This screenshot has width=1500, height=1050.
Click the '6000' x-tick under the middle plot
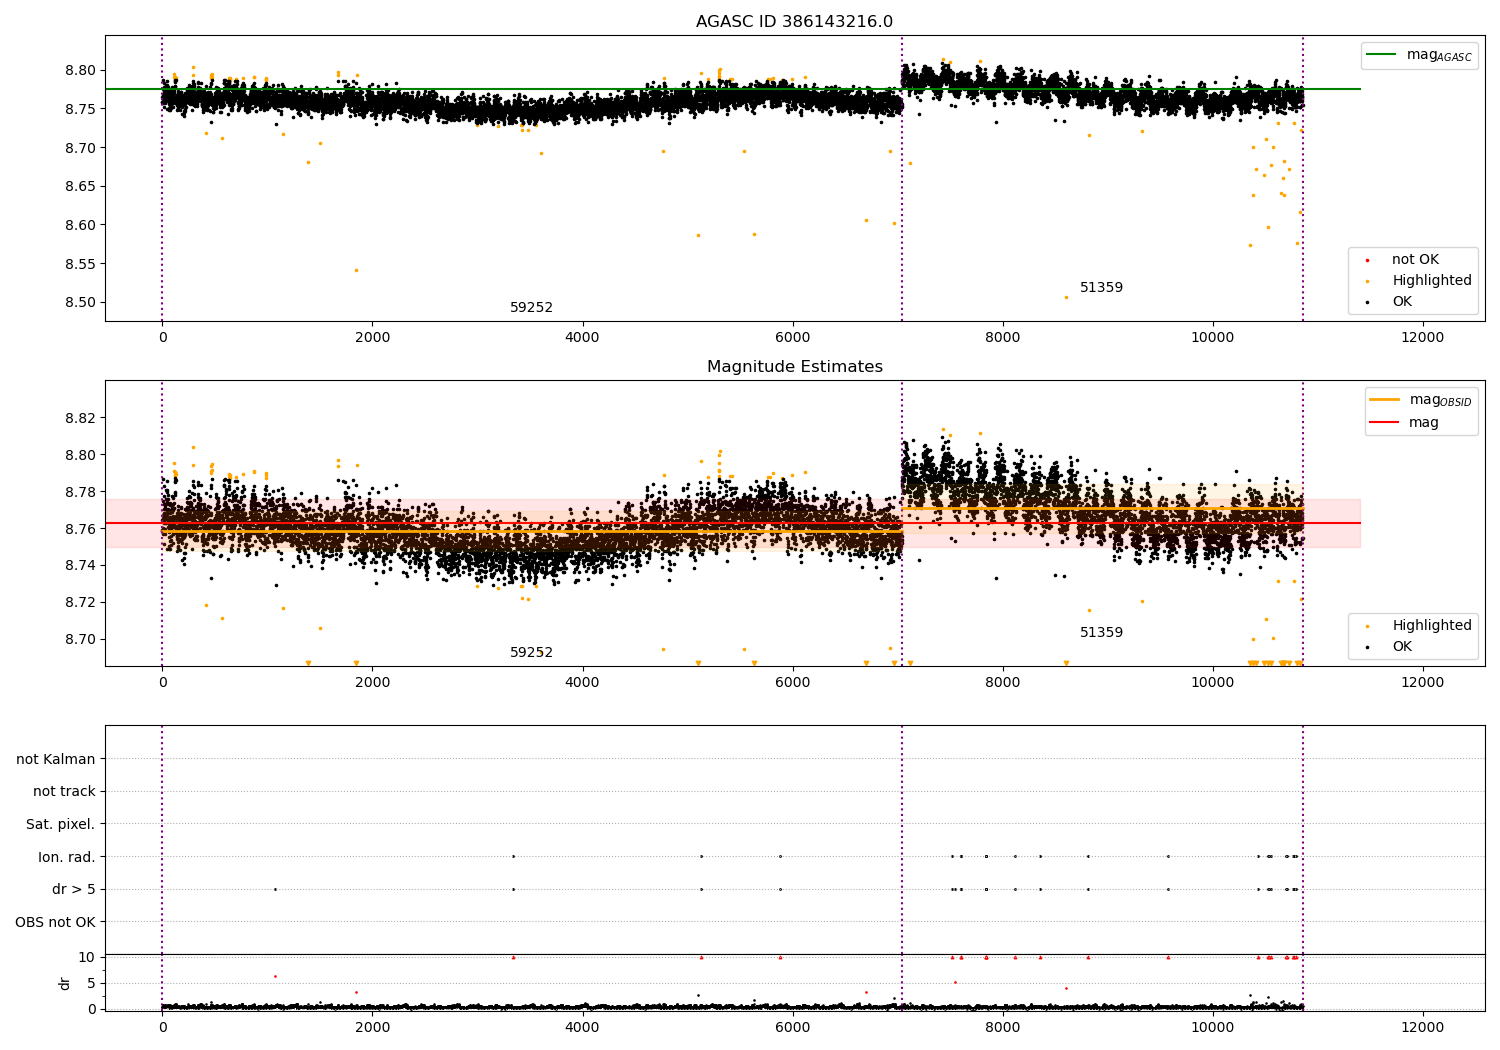click(793, 683)
